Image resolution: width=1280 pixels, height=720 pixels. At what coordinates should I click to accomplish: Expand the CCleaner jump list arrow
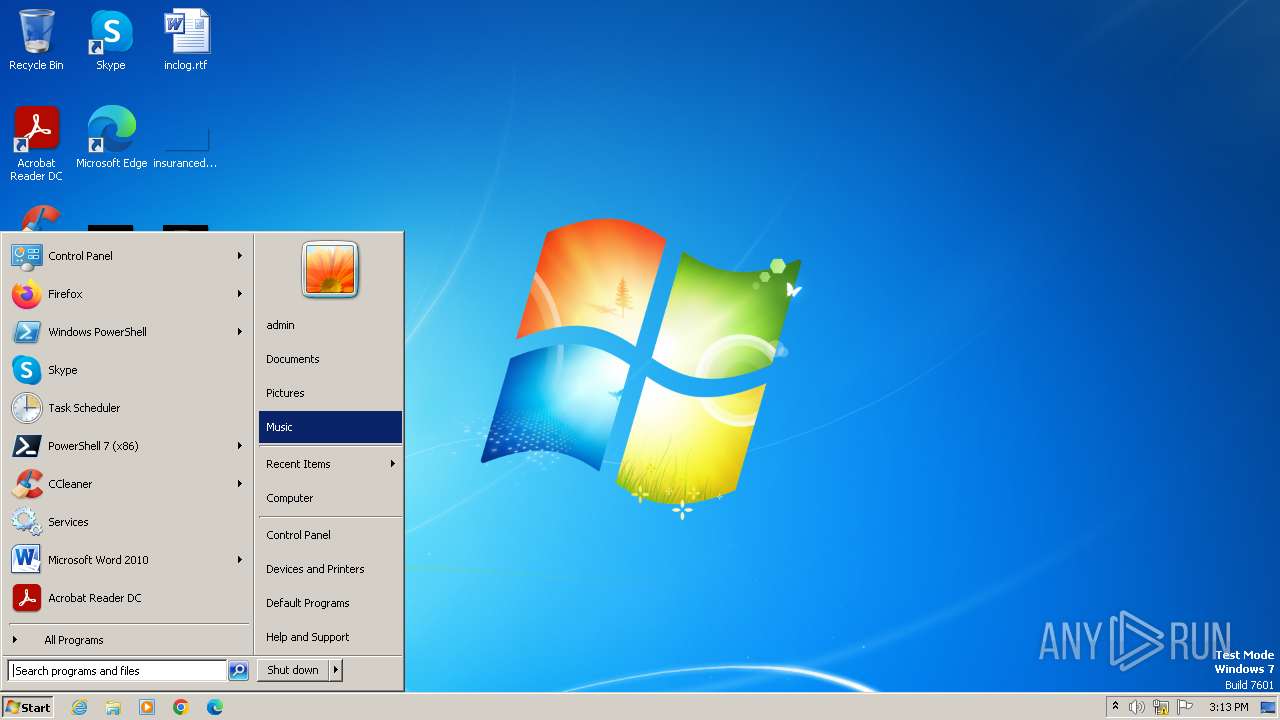(x=240, y=484)
